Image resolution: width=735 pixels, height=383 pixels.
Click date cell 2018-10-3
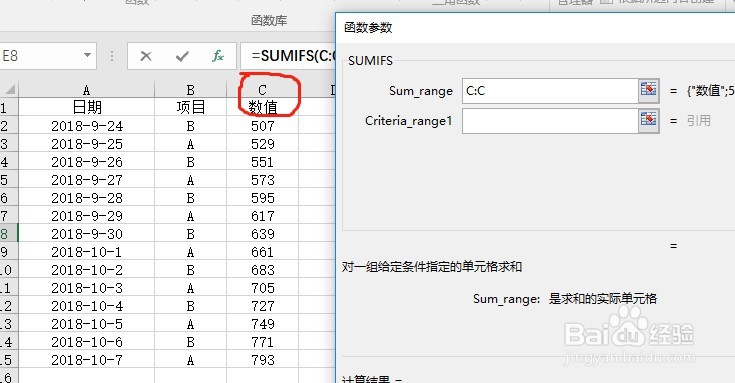click(x=86, y=287)
